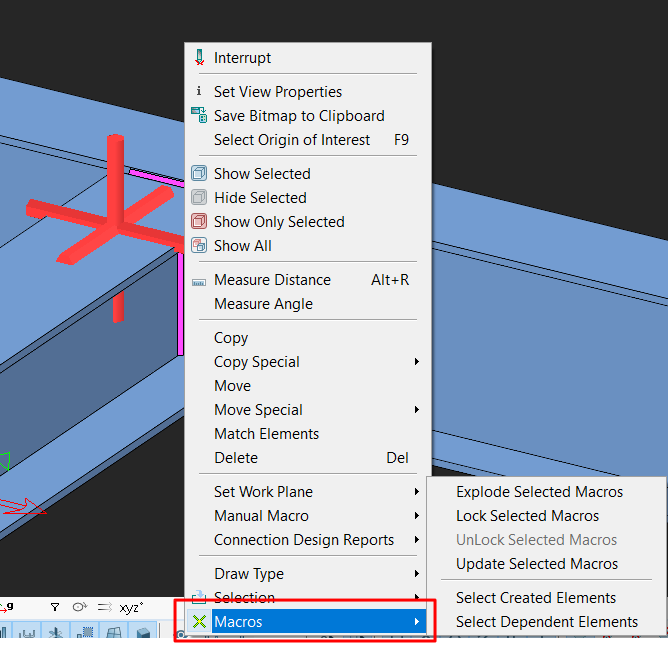Click the gray Hide Selected cube icon
Screen dimensions: 668x651
pos(198,198)
